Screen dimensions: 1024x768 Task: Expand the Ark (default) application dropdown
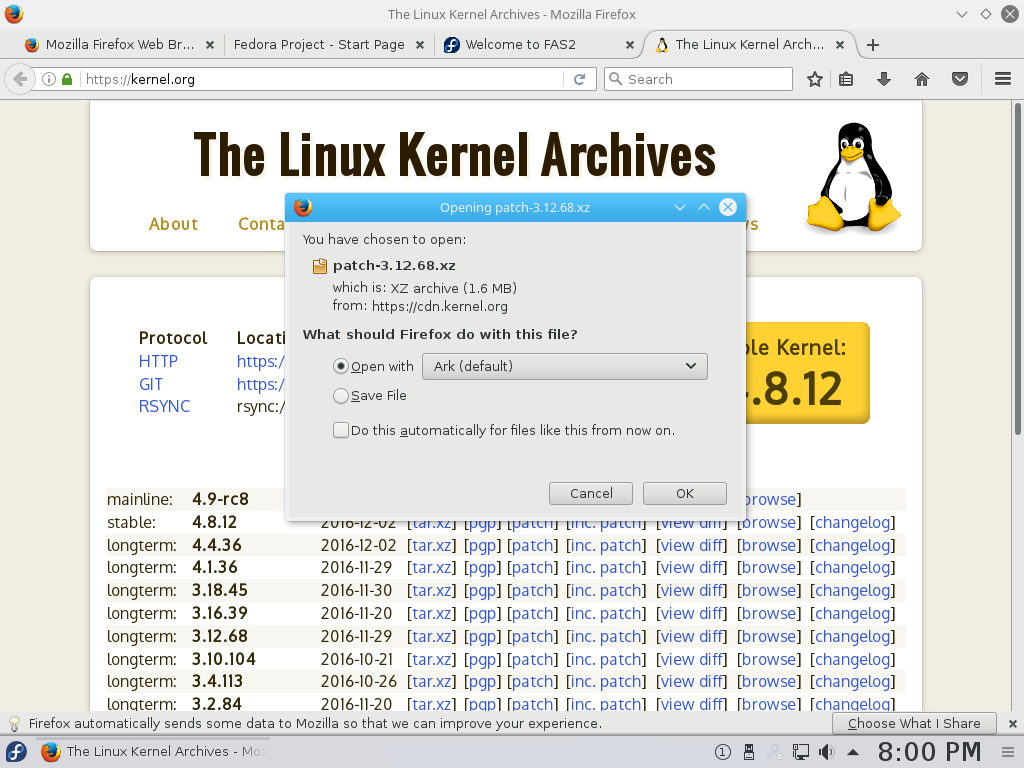(x=565, y=366)
